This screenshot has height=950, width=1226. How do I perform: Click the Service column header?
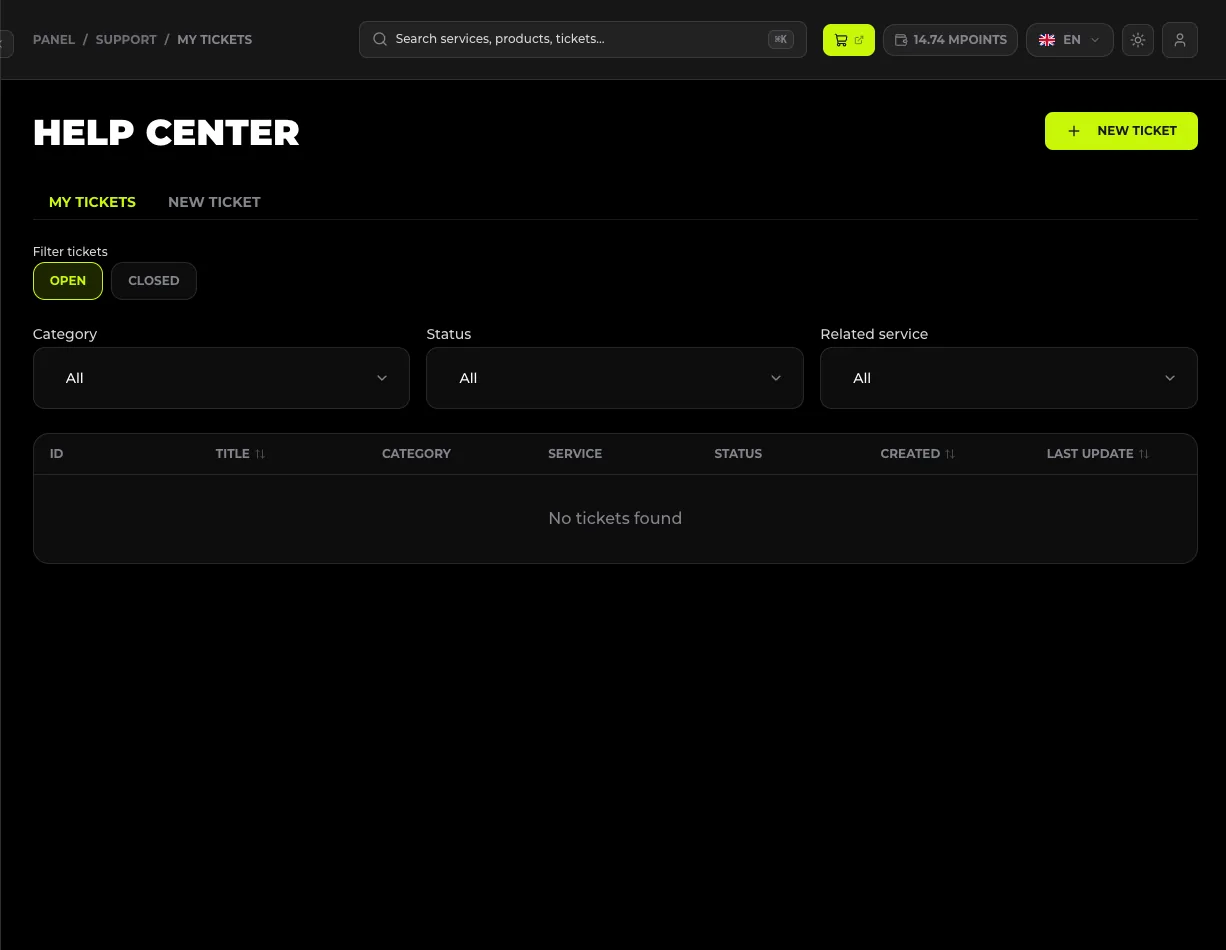[x=575, y=454]
